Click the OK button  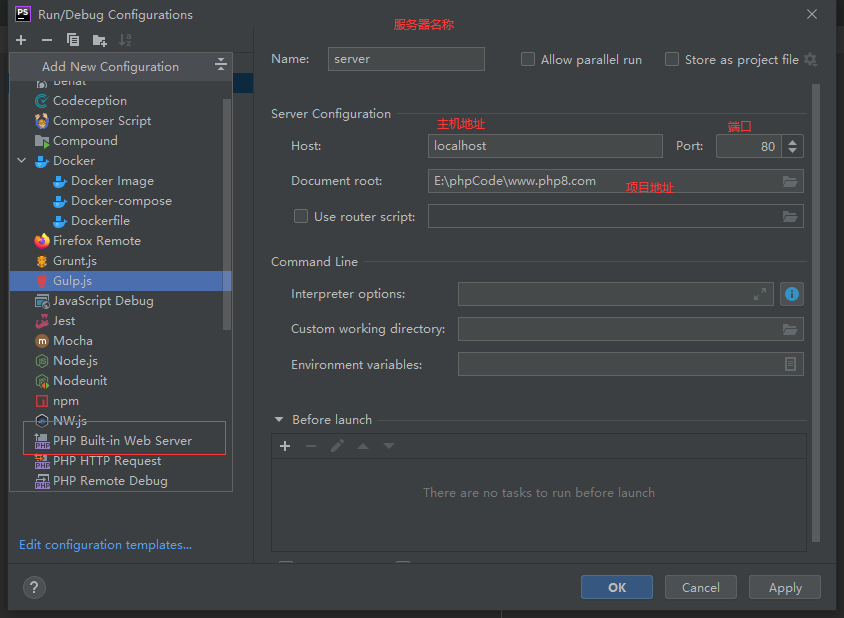point(617,587)
